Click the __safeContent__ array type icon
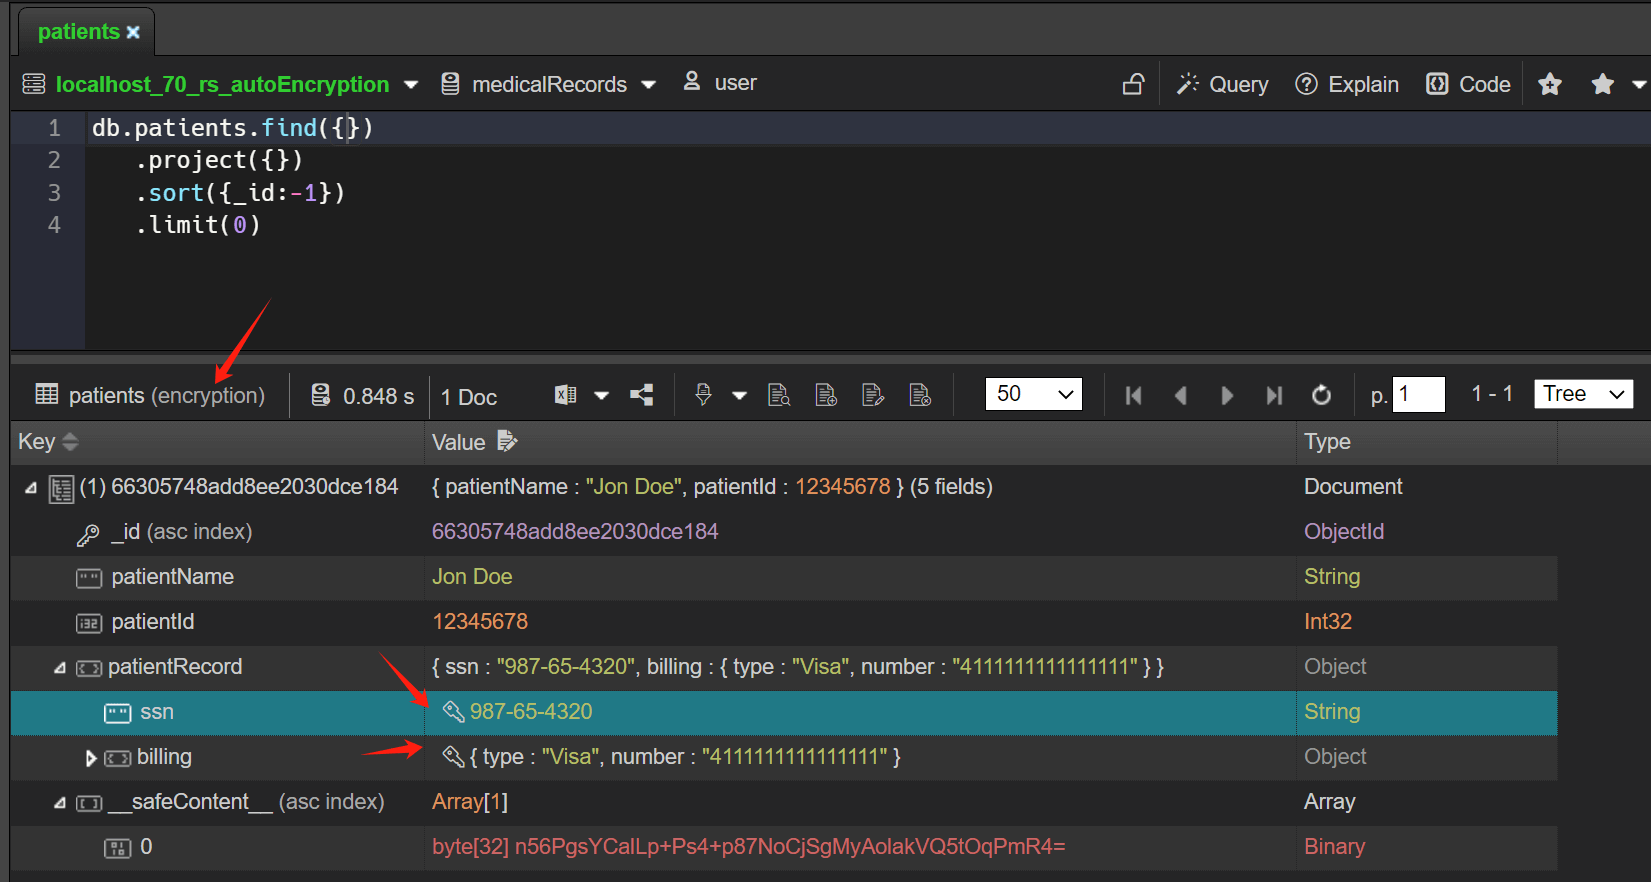Image resolution: width=1651 pixels, height=882 pixels. [x=89, y=803]
